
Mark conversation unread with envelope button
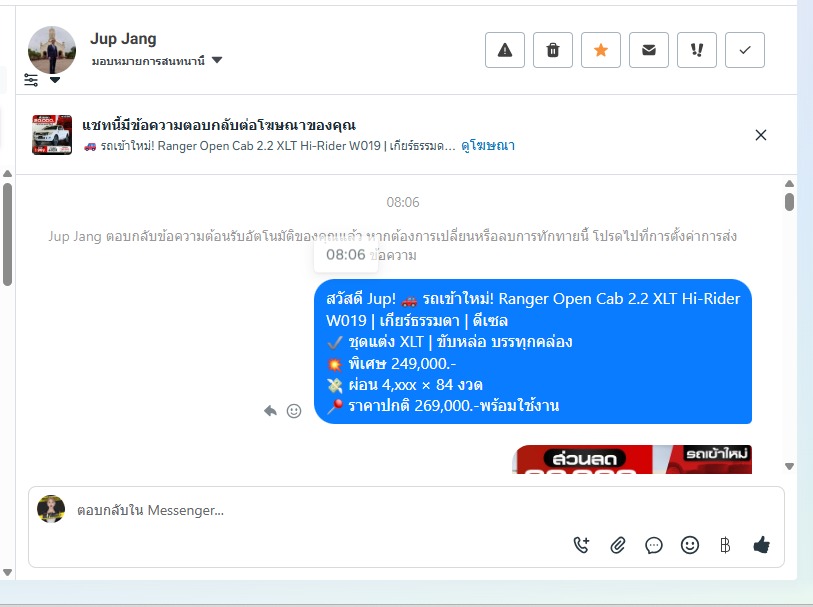click(x=649, y=50)
